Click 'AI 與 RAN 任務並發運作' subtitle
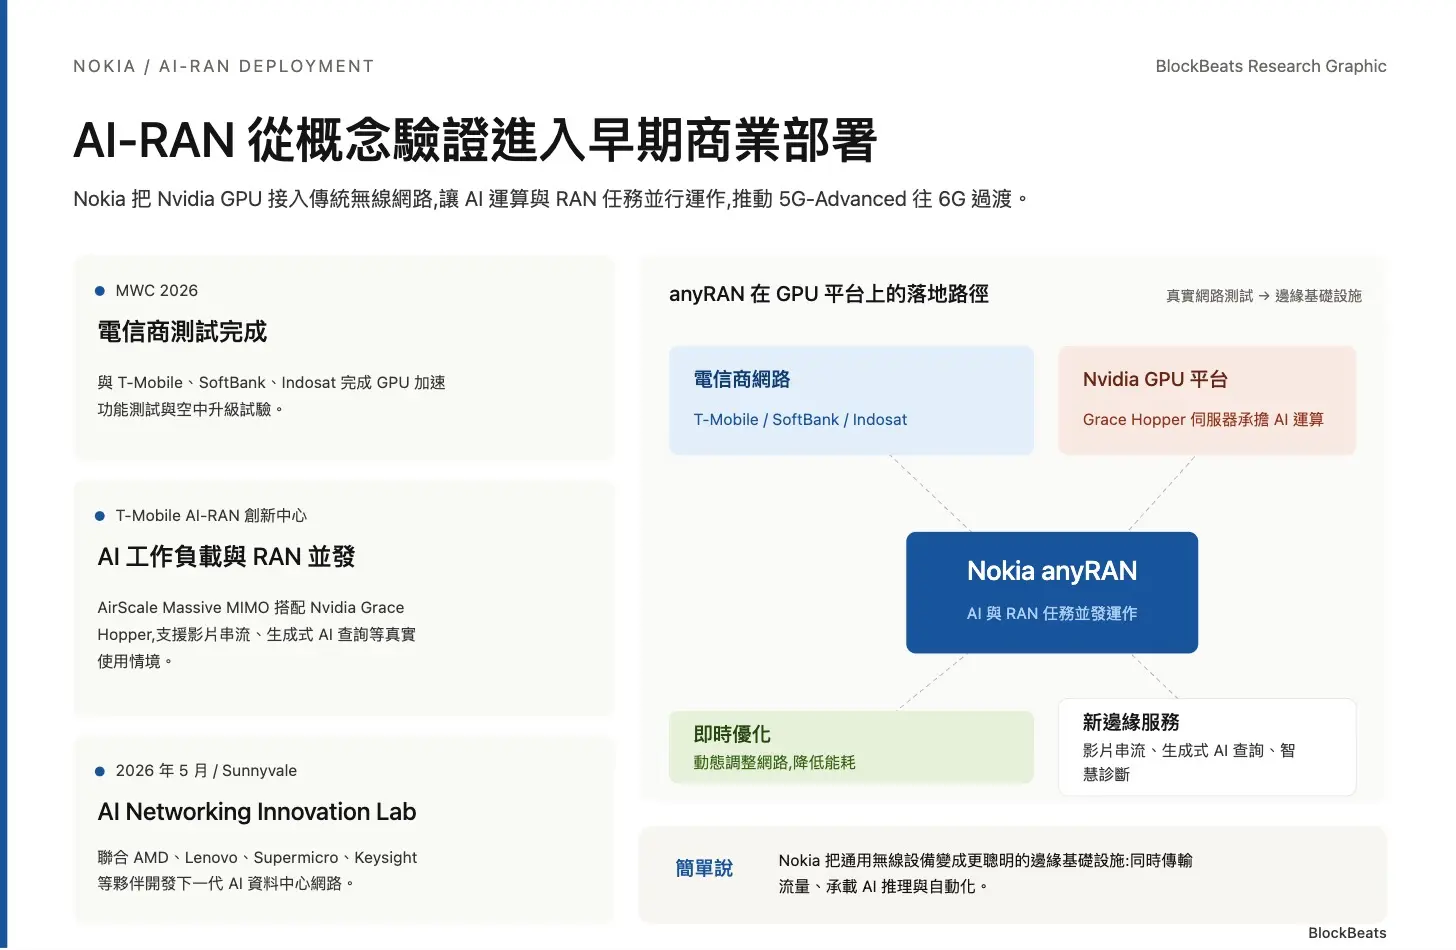1456x950 pixels. [1052, 614]
